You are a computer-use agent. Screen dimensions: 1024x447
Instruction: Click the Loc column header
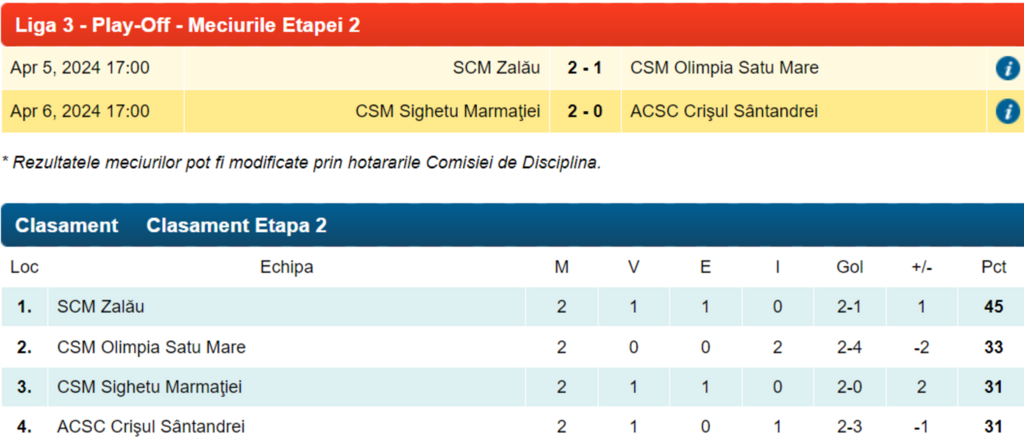click(24, 267)
